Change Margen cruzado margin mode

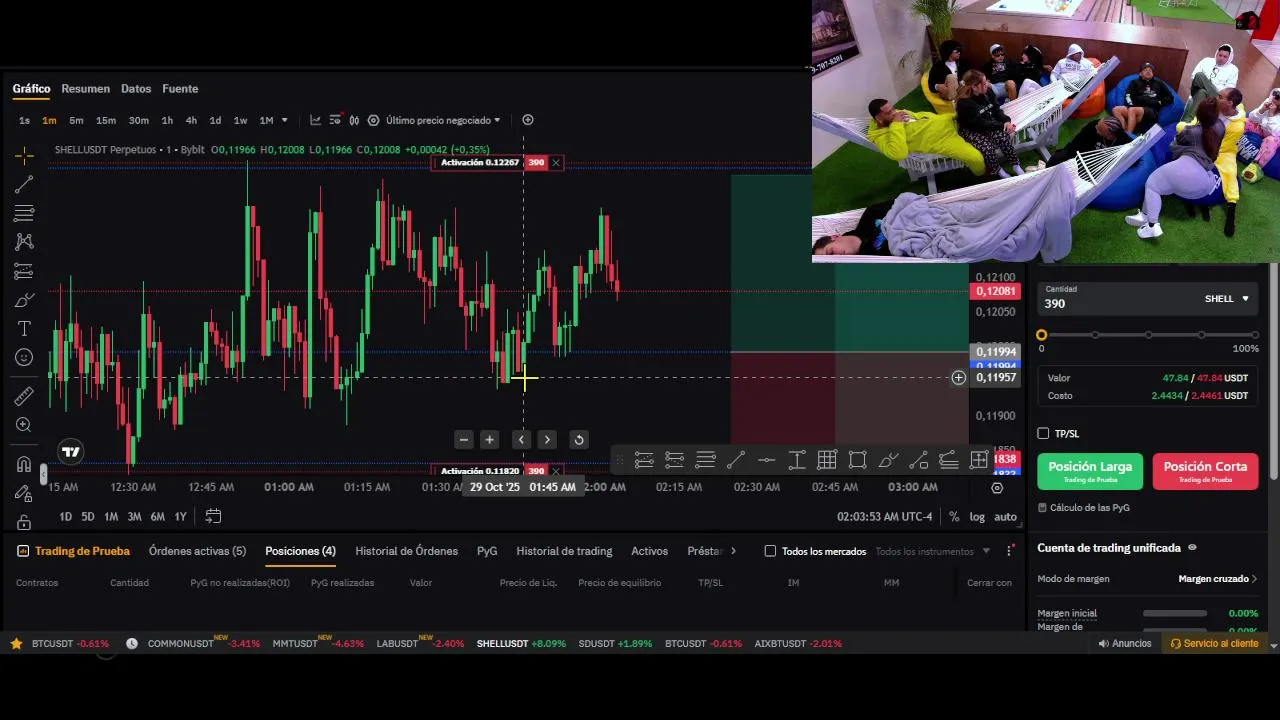click(1218, 579)
